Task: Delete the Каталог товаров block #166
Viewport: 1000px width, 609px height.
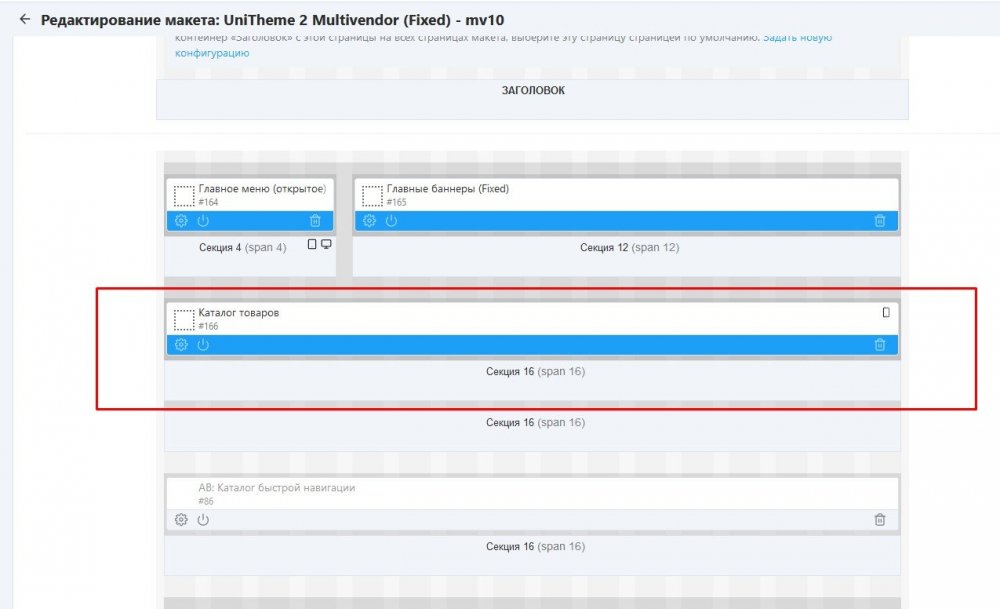Action: point(880,345)
